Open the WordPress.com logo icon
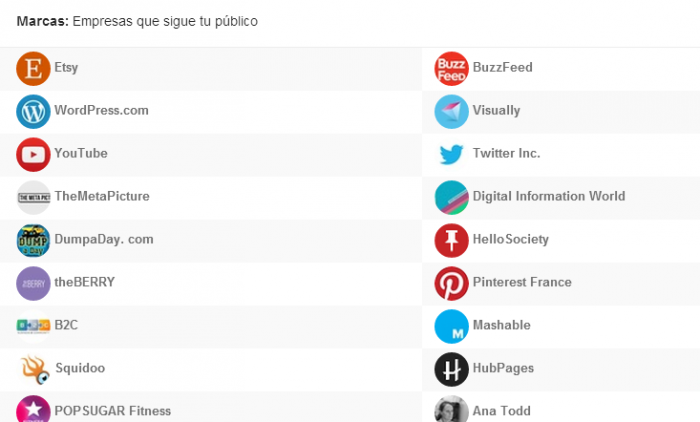 (33, 111)
